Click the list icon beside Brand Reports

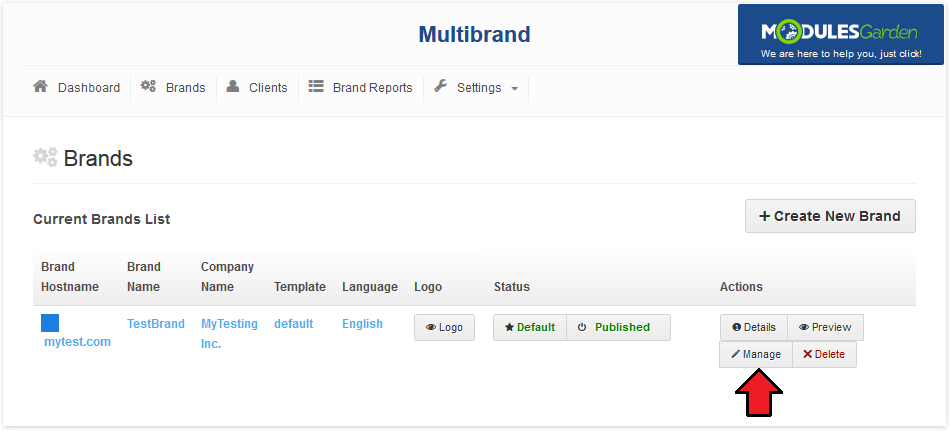[x=316, y=86]
